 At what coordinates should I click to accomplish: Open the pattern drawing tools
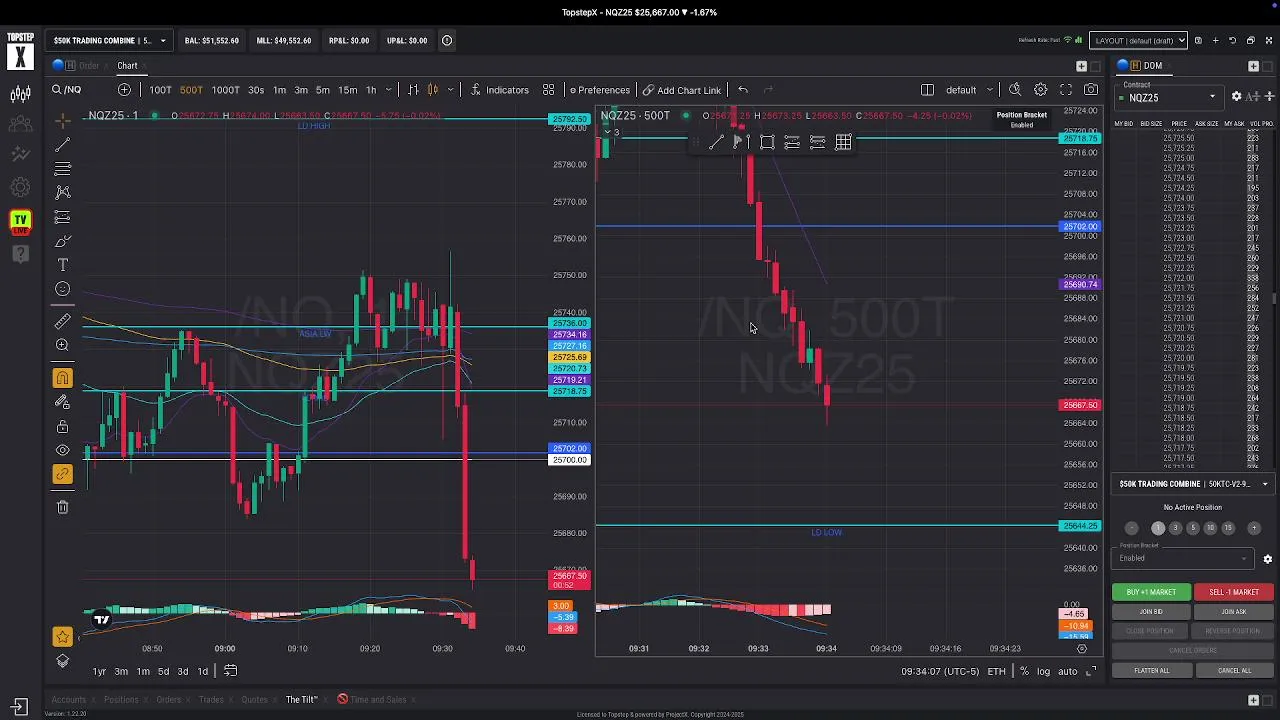62,192
